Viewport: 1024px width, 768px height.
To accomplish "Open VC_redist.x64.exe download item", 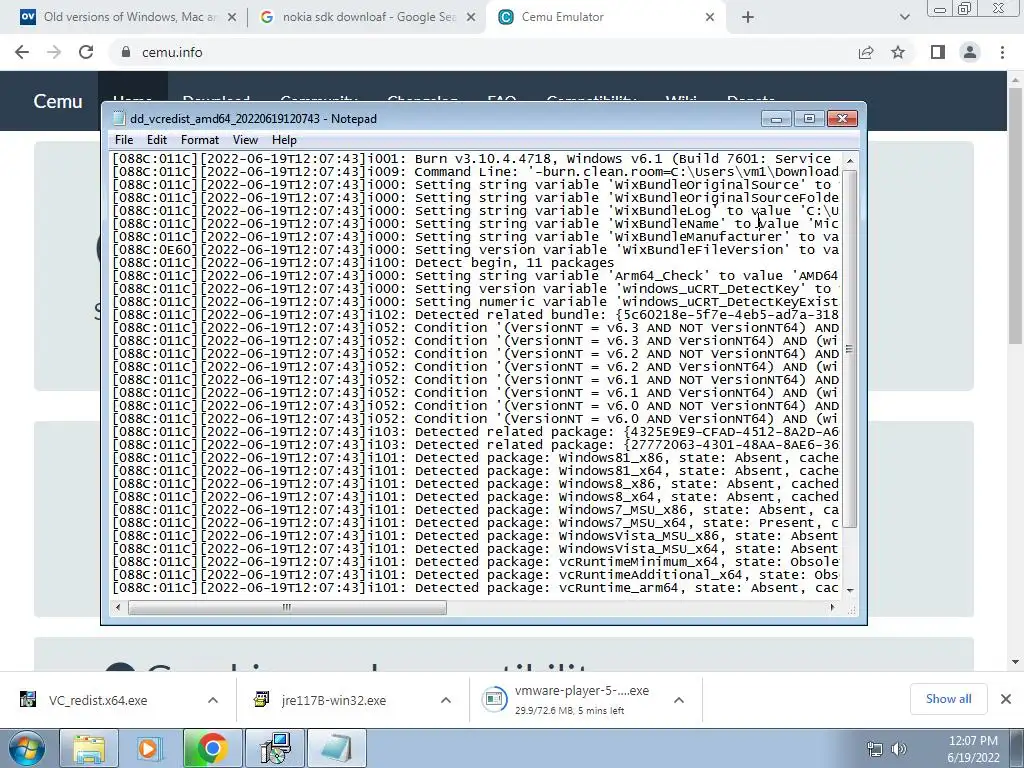I will click(98, 700).
